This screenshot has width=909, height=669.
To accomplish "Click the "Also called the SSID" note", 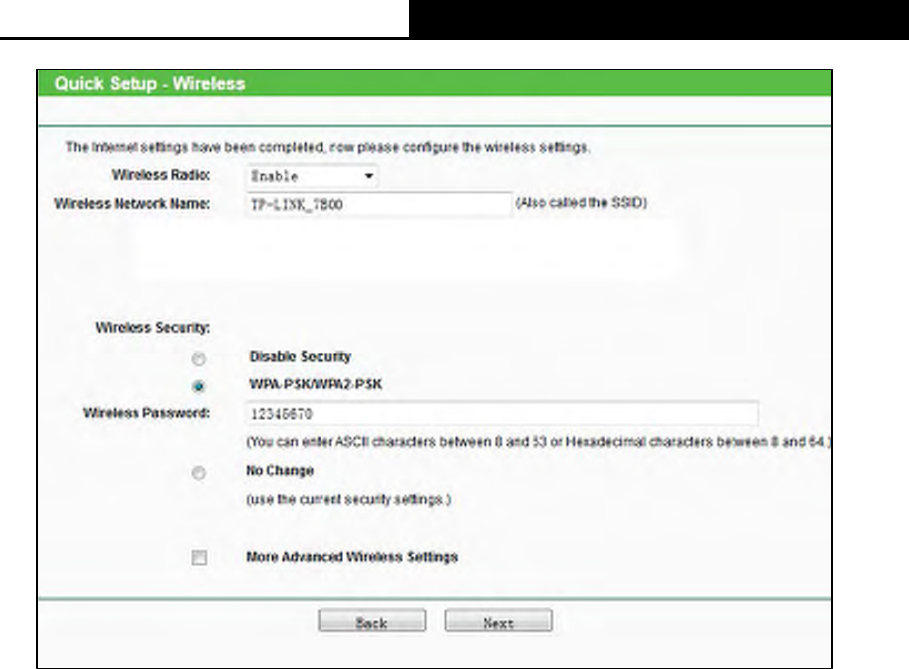I will (581, 203).
